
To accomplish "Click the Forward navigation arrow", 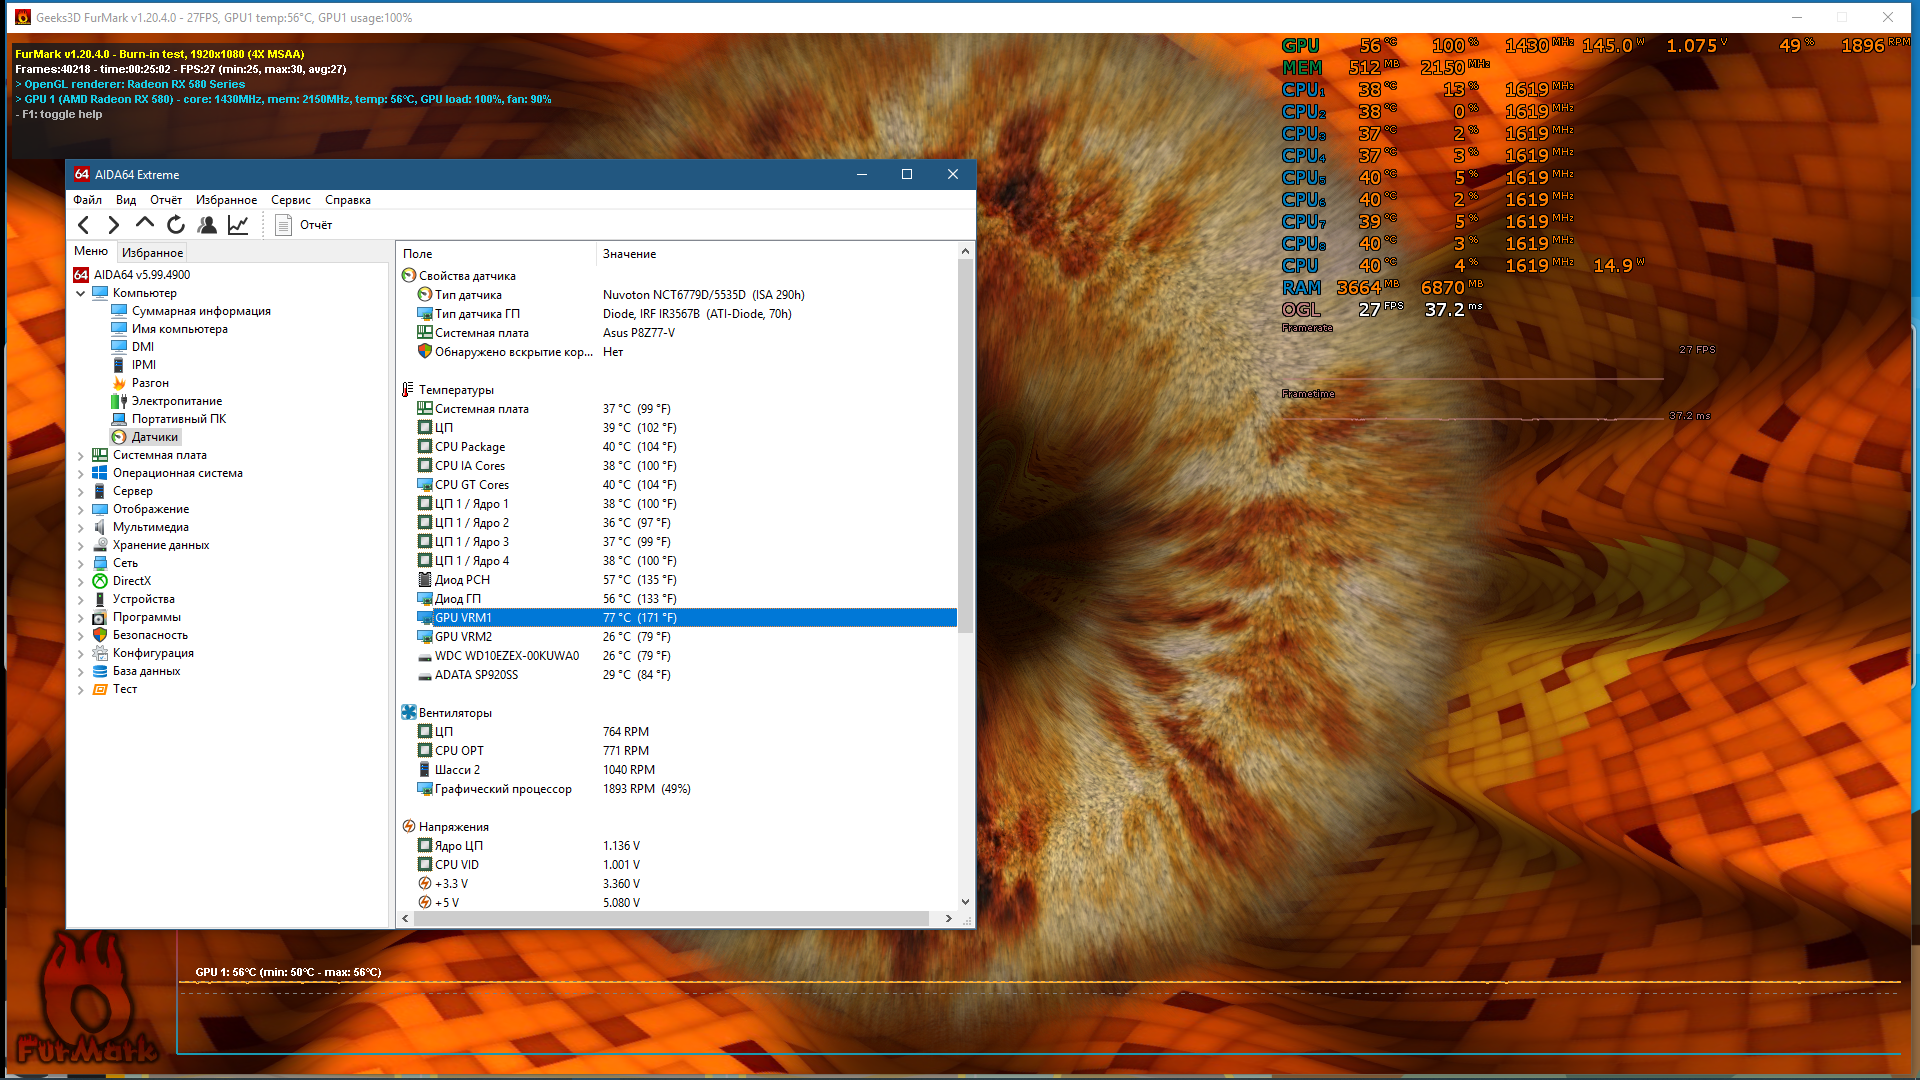I will pyautogui.click(x=113, y=225).
